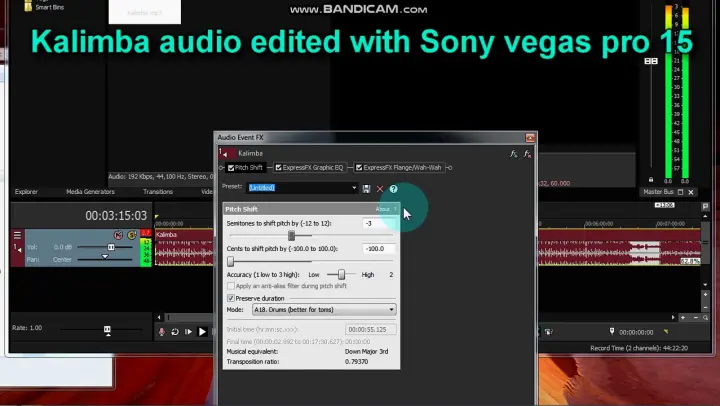This screenshot has height=406, width=720.
Task: Click the Transposition ratio value 0.79370
Action: point(356,361)
